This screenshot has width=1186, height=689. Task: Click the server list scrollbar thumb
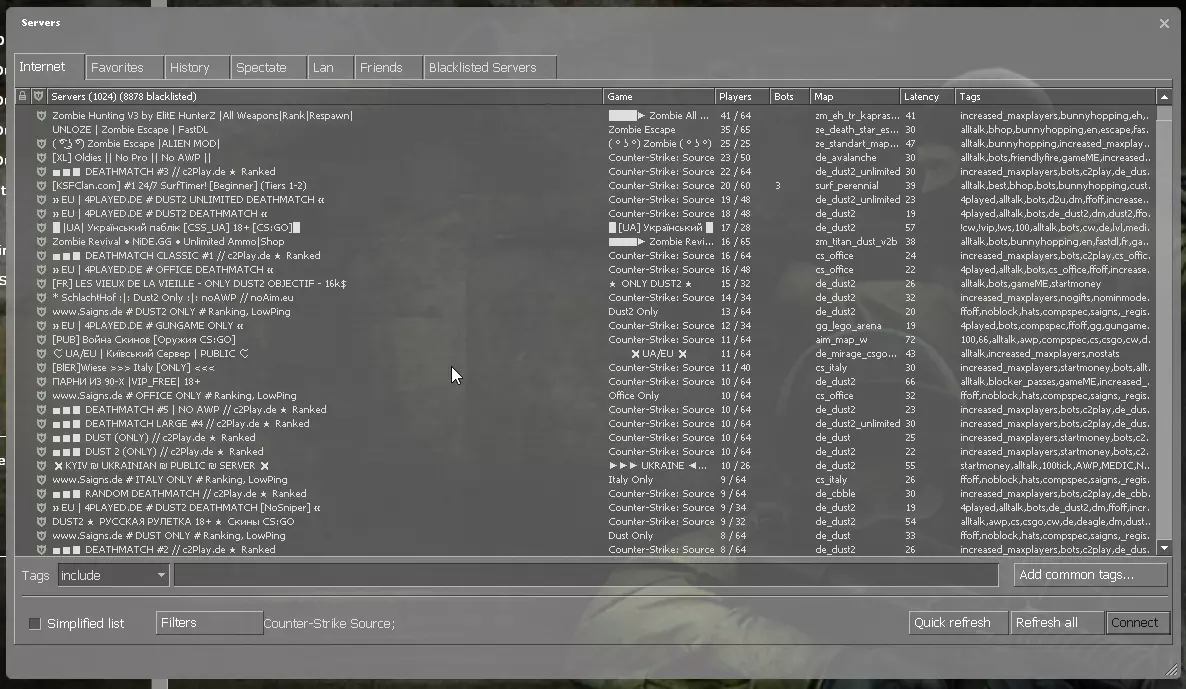1164,113
